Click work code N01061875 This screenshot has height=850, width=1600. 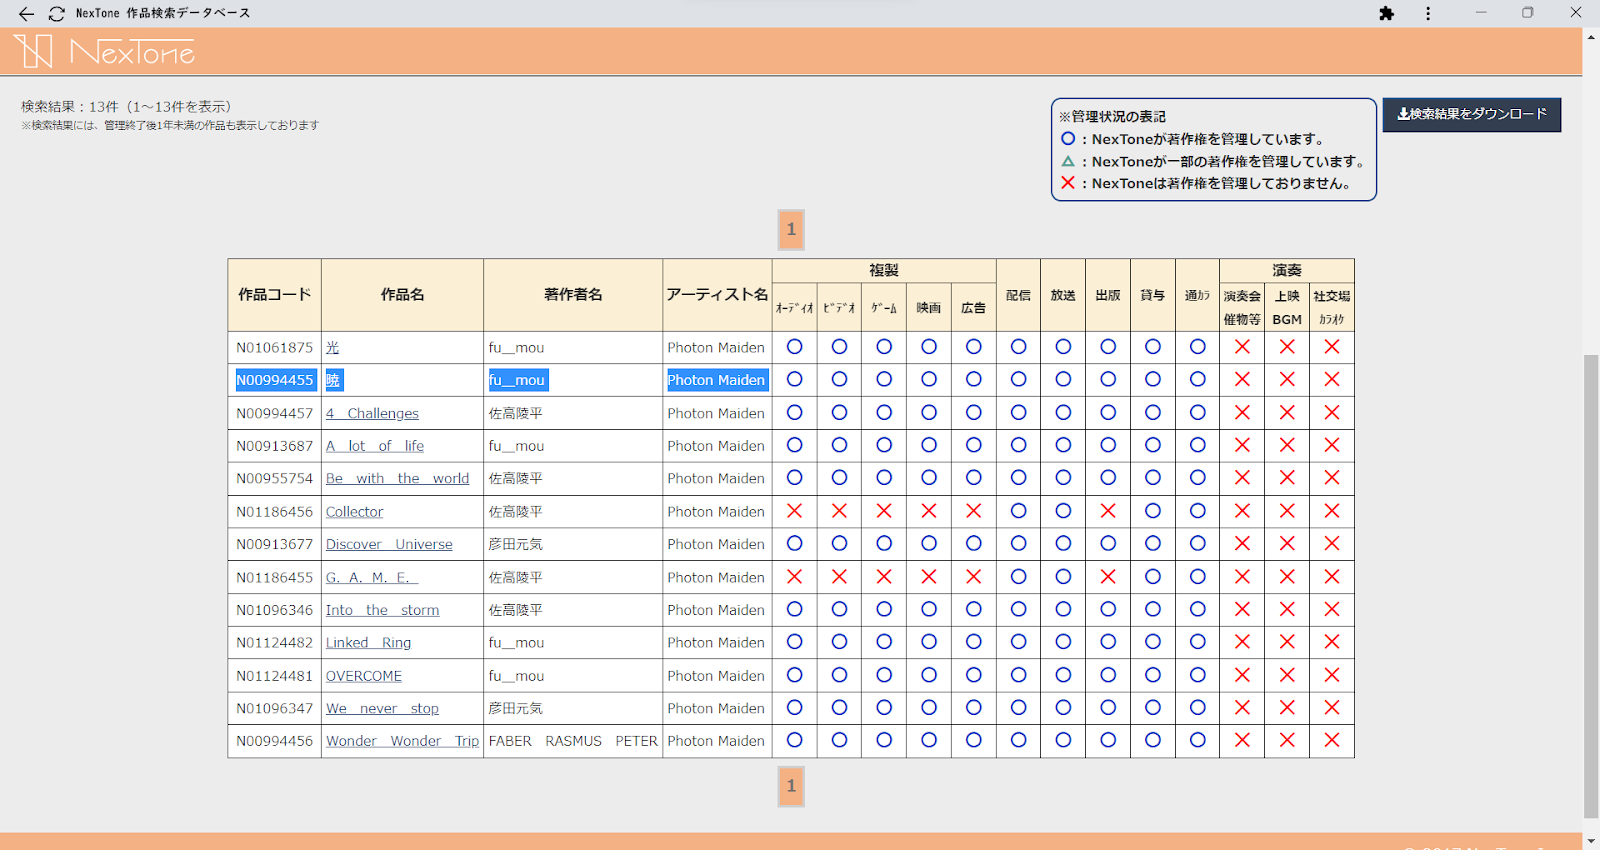(275, 347)
